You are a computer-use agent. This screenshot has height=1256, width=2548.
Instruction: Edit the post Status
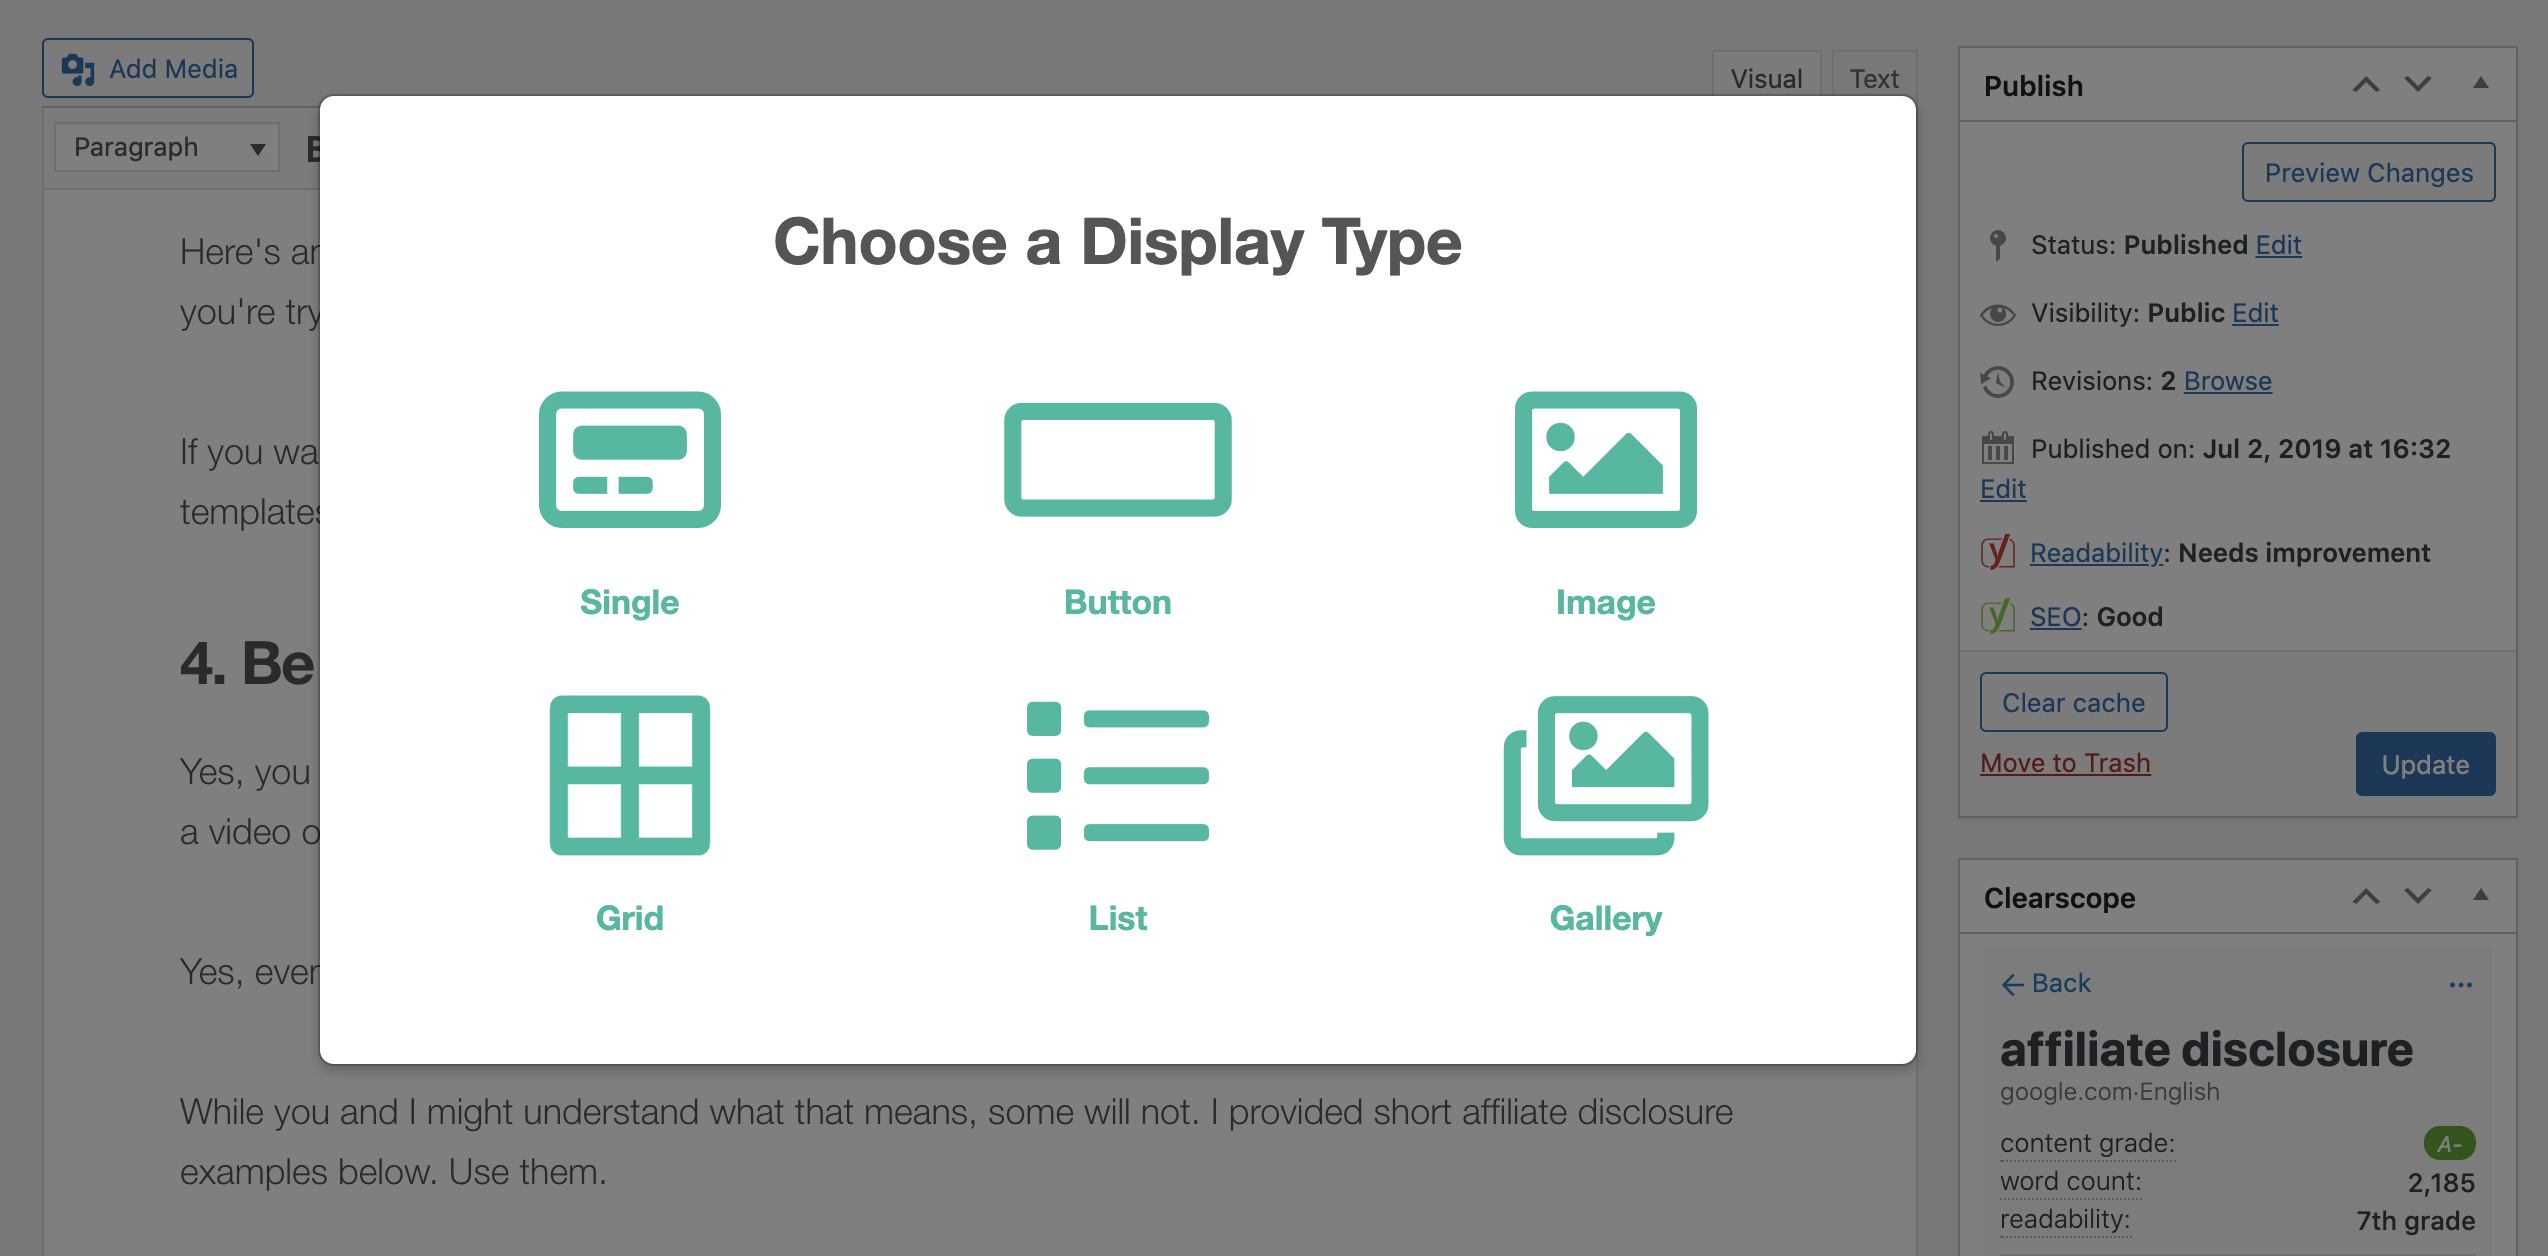(x=2278, y=245)
